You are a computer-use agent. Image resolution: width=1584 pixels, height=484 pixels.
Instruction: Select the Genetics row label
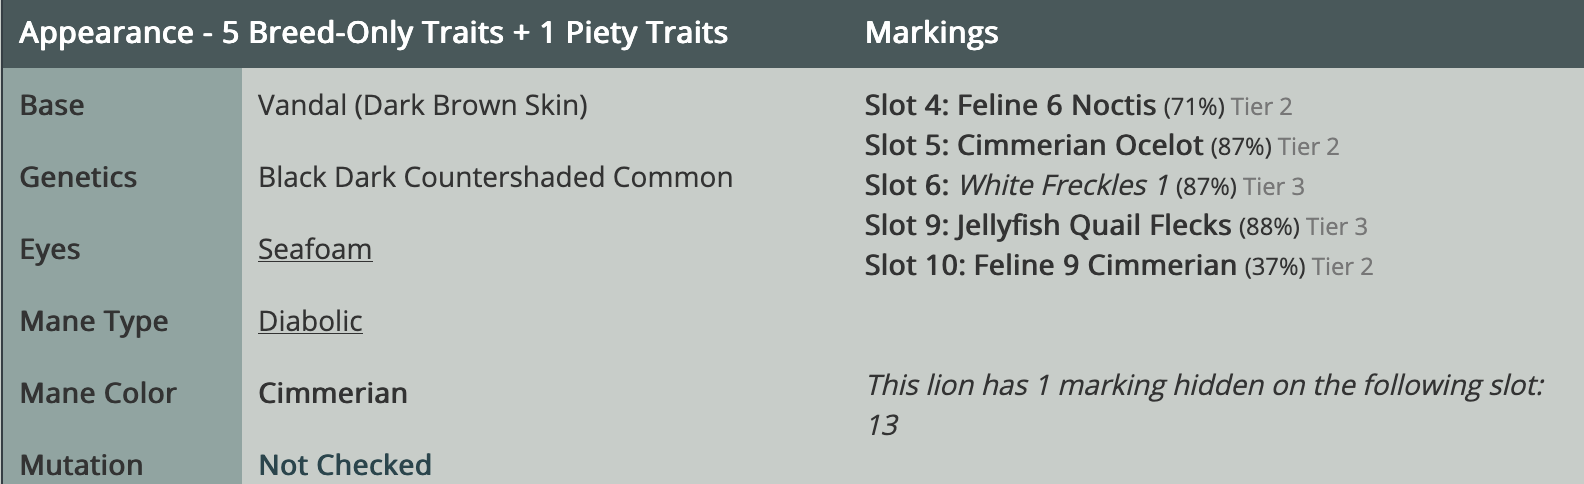click(x=78, y=177)
